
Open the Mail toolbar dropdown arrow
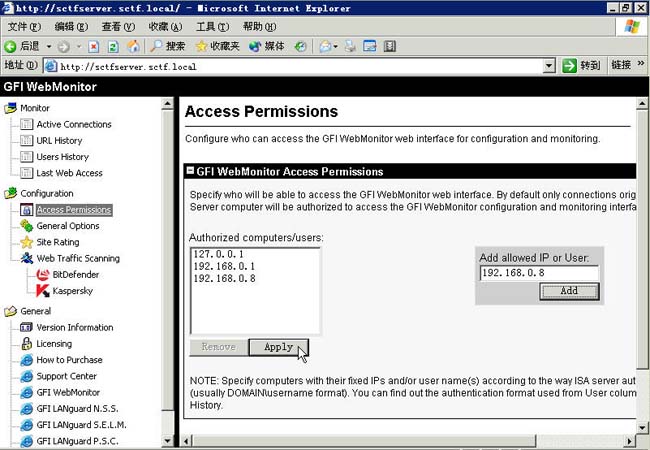tap(335, 46)
